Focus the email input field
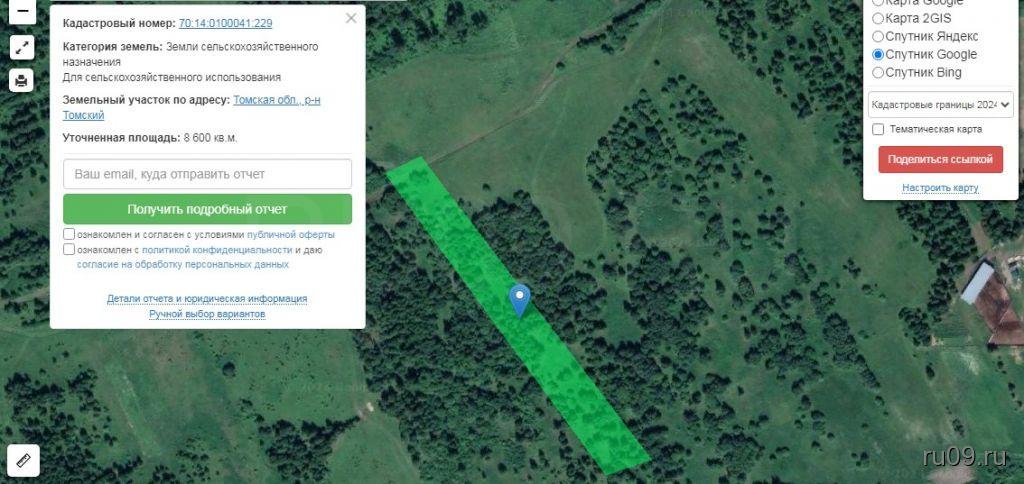This screenshot has height=484, width=1024. pos(207,174)
